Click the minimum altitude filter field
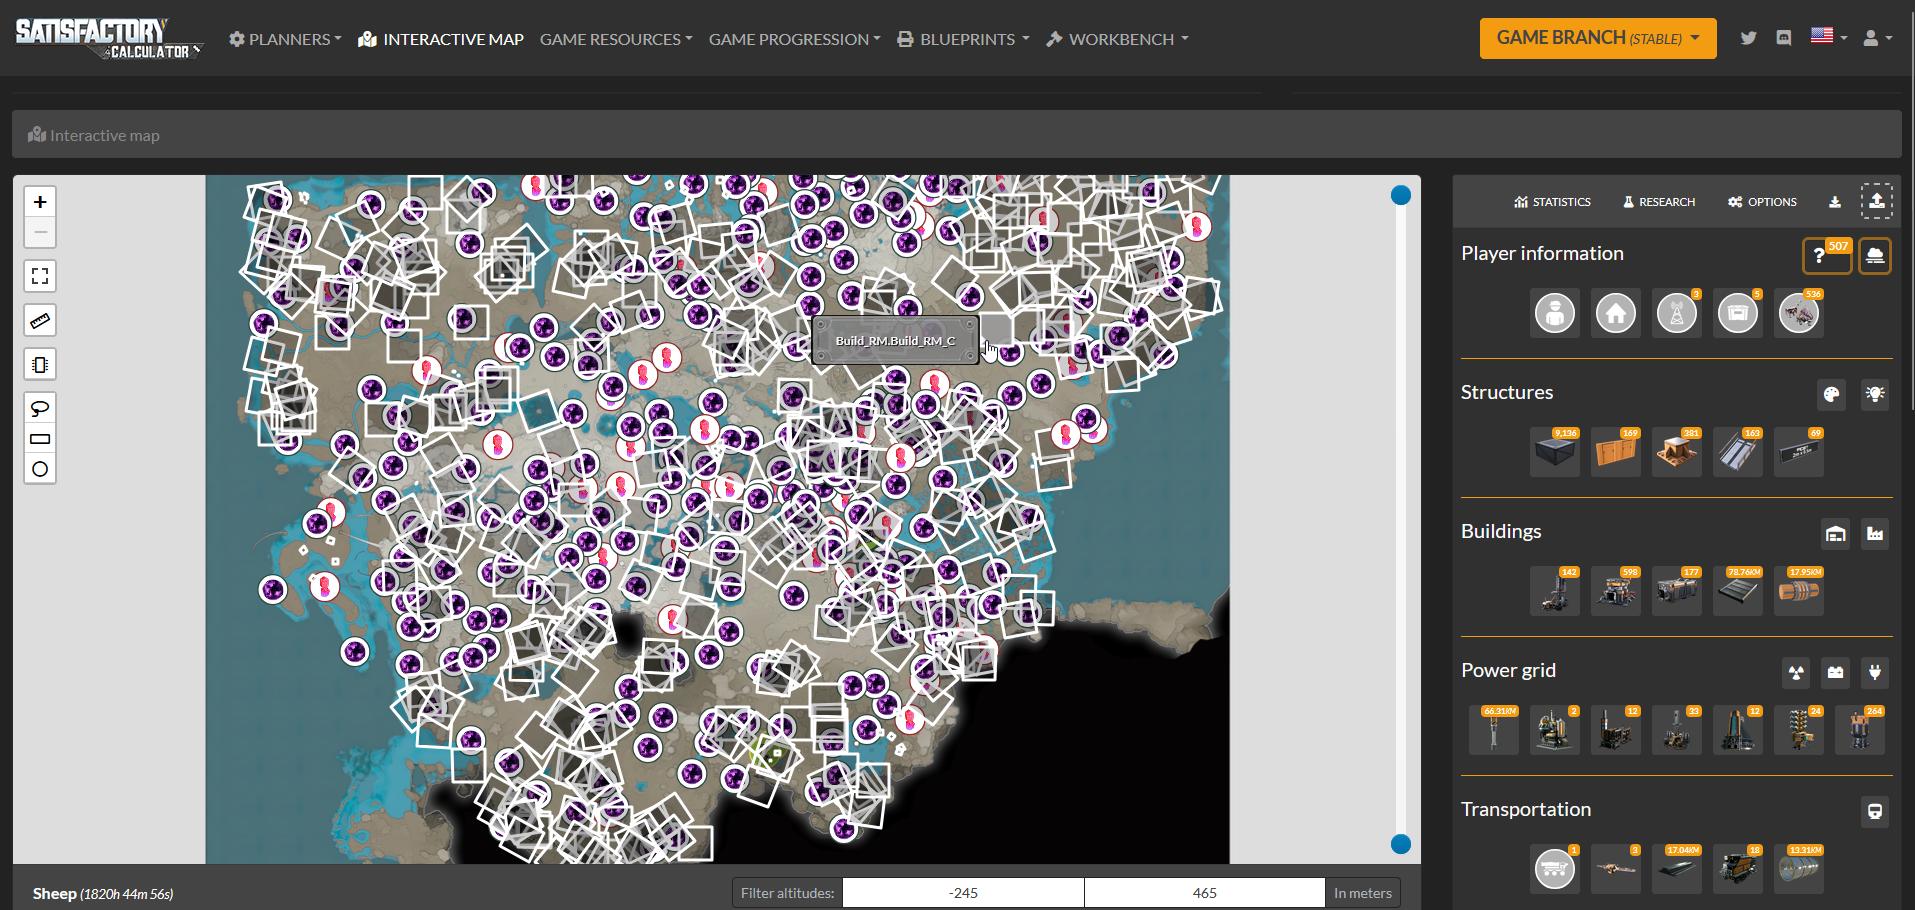Screen dimensions: 1915x910 (963, 893)
